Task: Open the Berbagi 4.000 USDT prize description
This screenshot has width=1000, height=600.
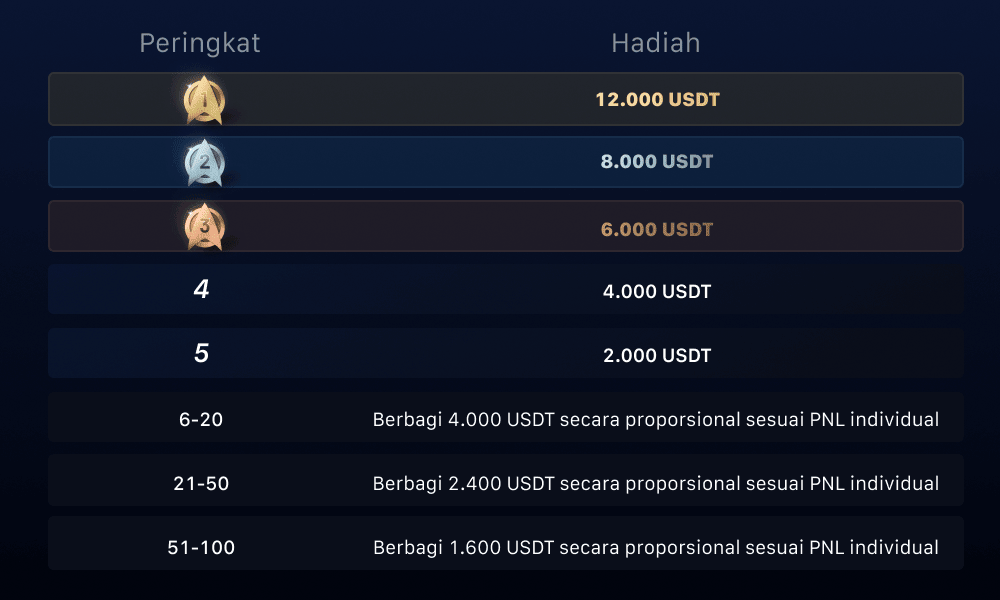Action: [x=656, y=420]
